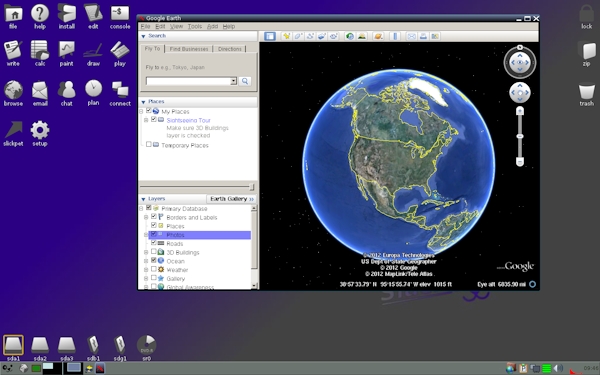This screenshot has width=600, height=375.
Task: Select the Photos layer row
Action: pyautogui.click(x=199, y=235)
